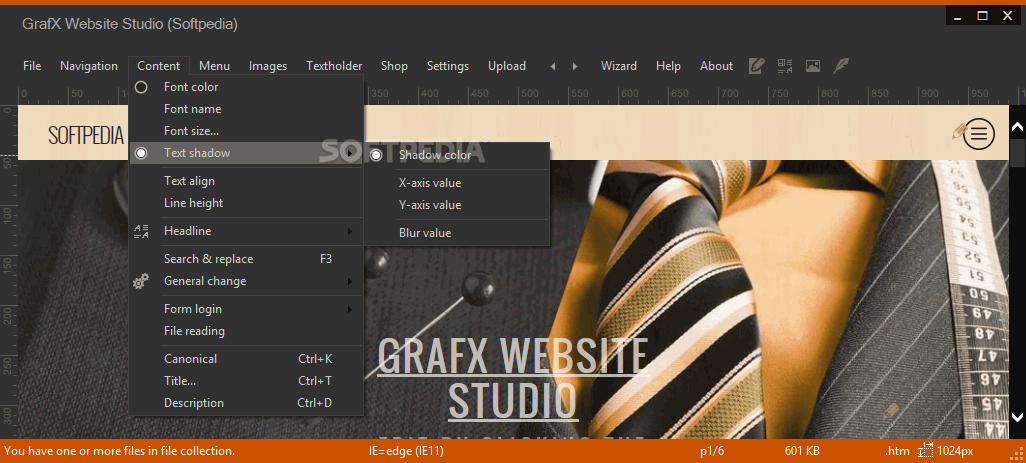Close the GrafX Website Studio window

[x=1008, y=16]
